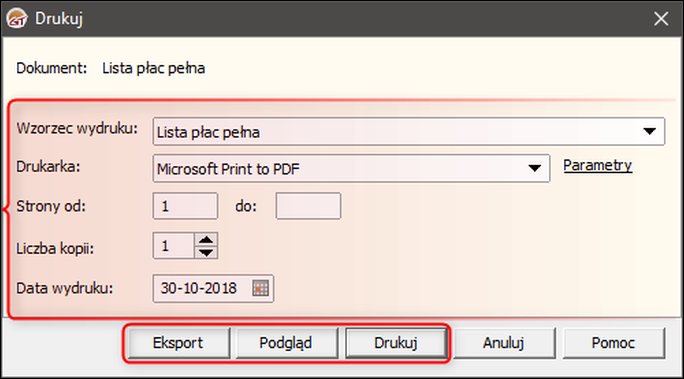Expand the Drukarka dropdown arrow
This screenshot has height=379, width=684.
click(534, 168)
